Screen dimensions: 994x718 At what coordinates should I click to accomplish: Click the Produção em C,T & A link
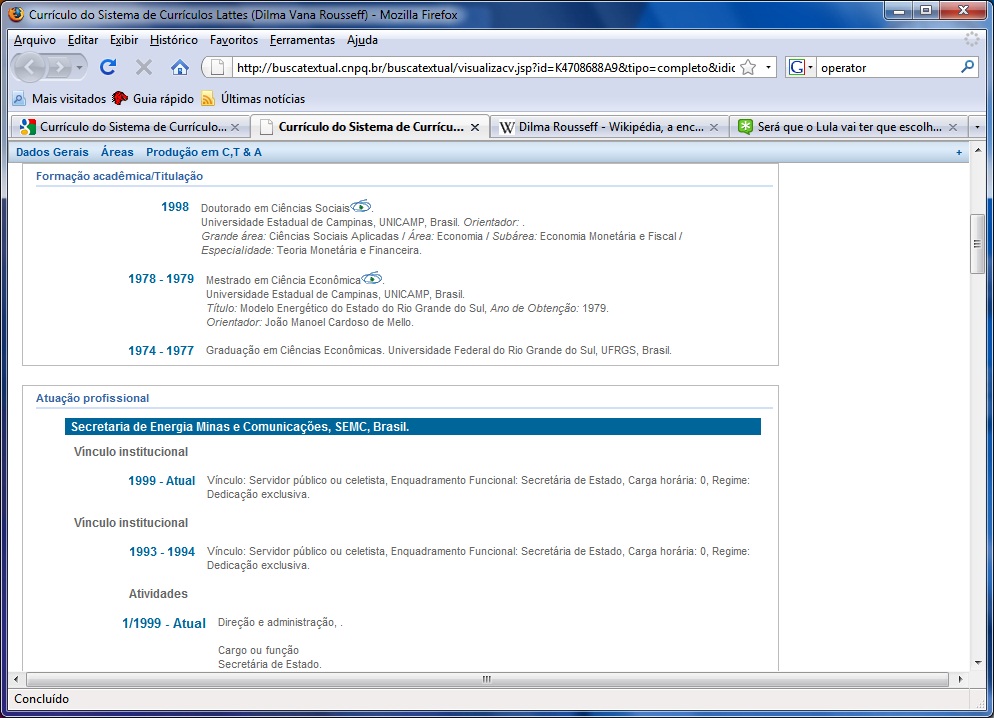[x=203, y=152]
